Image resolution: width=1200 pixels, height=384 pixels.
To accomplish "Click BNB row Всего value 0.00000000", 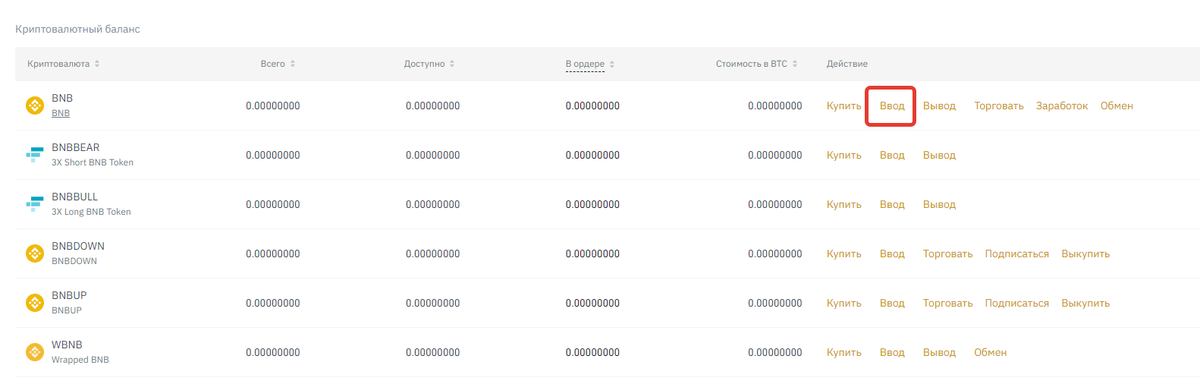I will [x=273, y=106].
